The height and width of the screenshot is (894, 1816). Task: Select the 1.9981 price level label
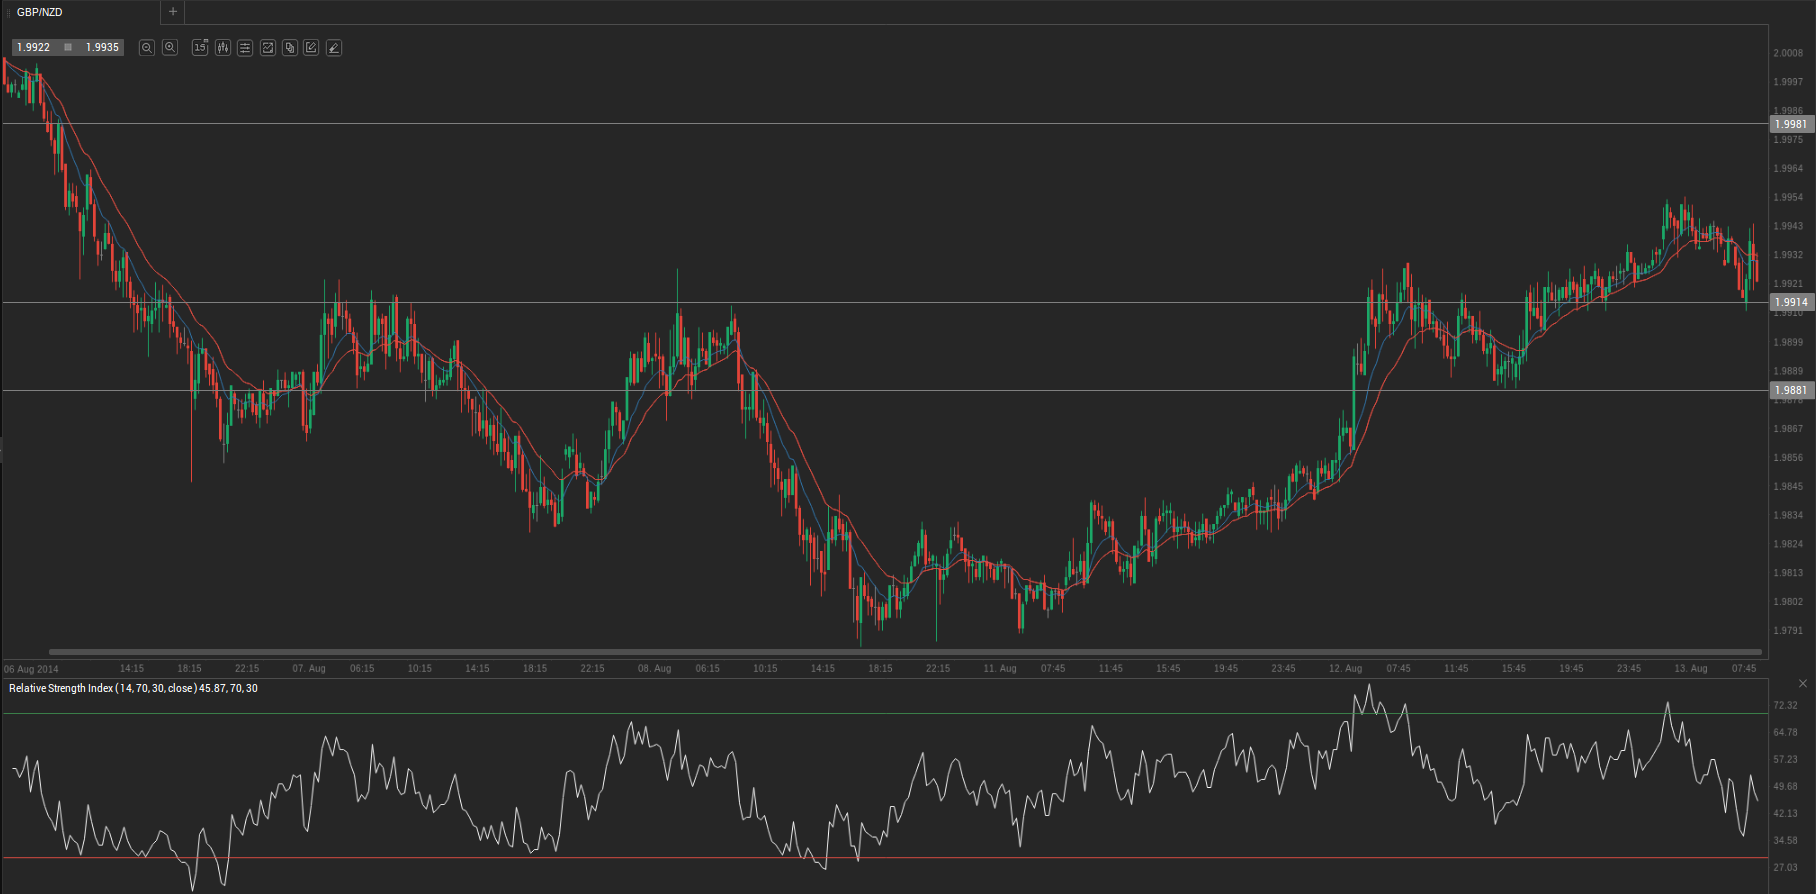pos(1791,124)
